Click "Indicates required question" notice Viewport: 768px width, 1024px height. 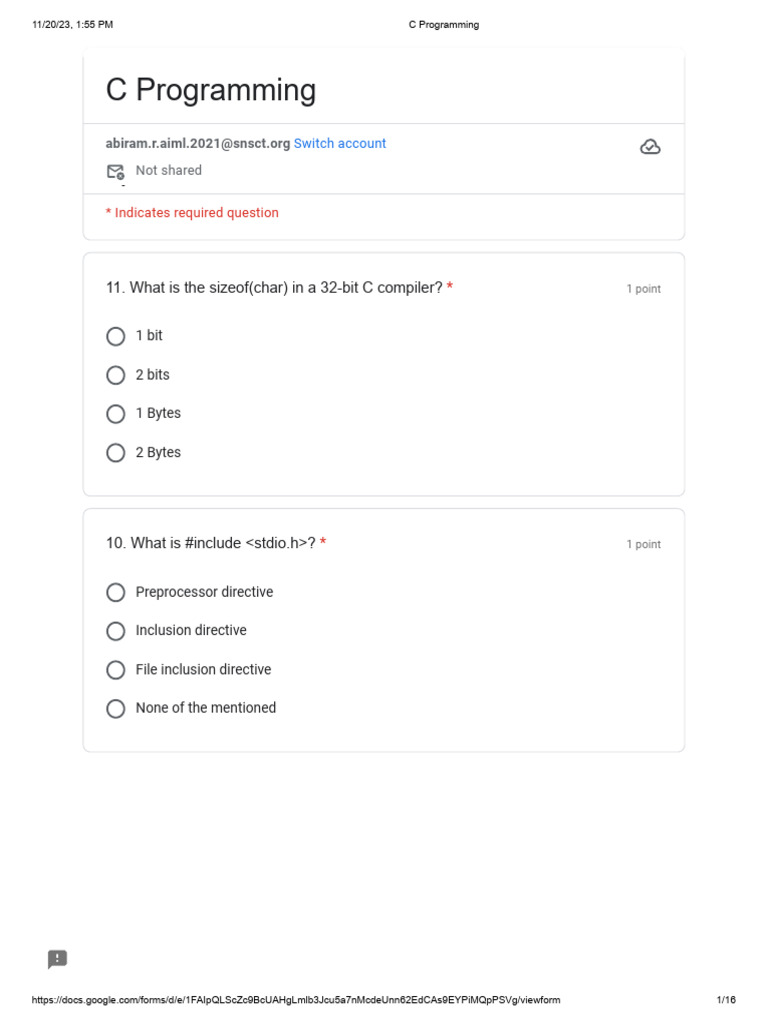(x=196, y=213)
